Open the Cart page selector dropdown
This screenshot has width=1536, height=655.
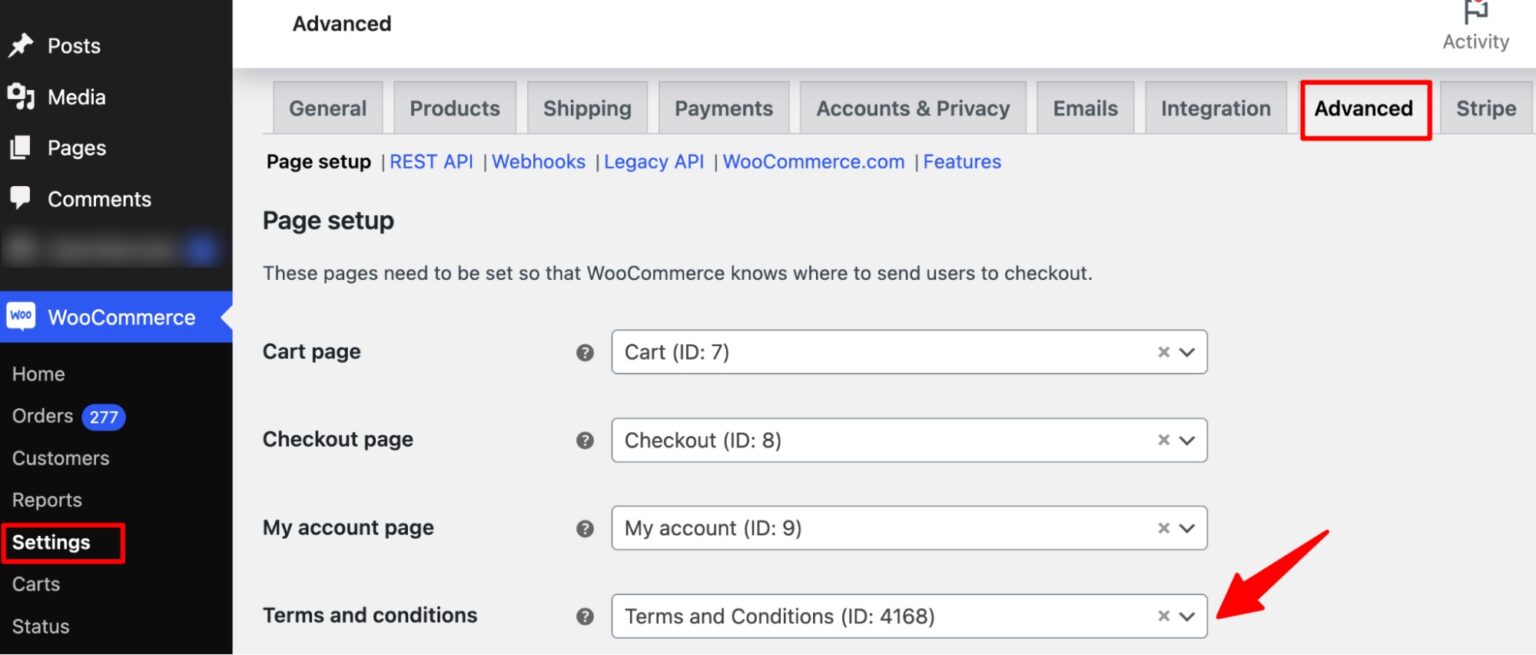pyautogui.click(x=1189, y=352)
